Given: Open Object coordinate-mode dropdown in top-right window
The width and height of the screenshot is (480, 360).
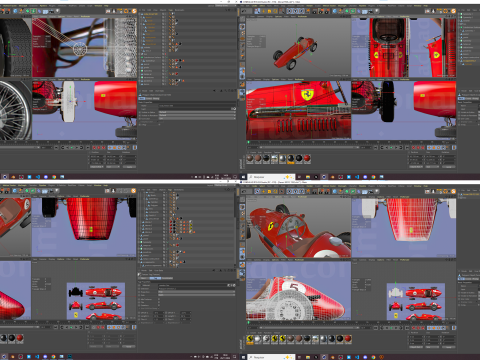Looking at the screenshot, I should (x=416, y=167).
